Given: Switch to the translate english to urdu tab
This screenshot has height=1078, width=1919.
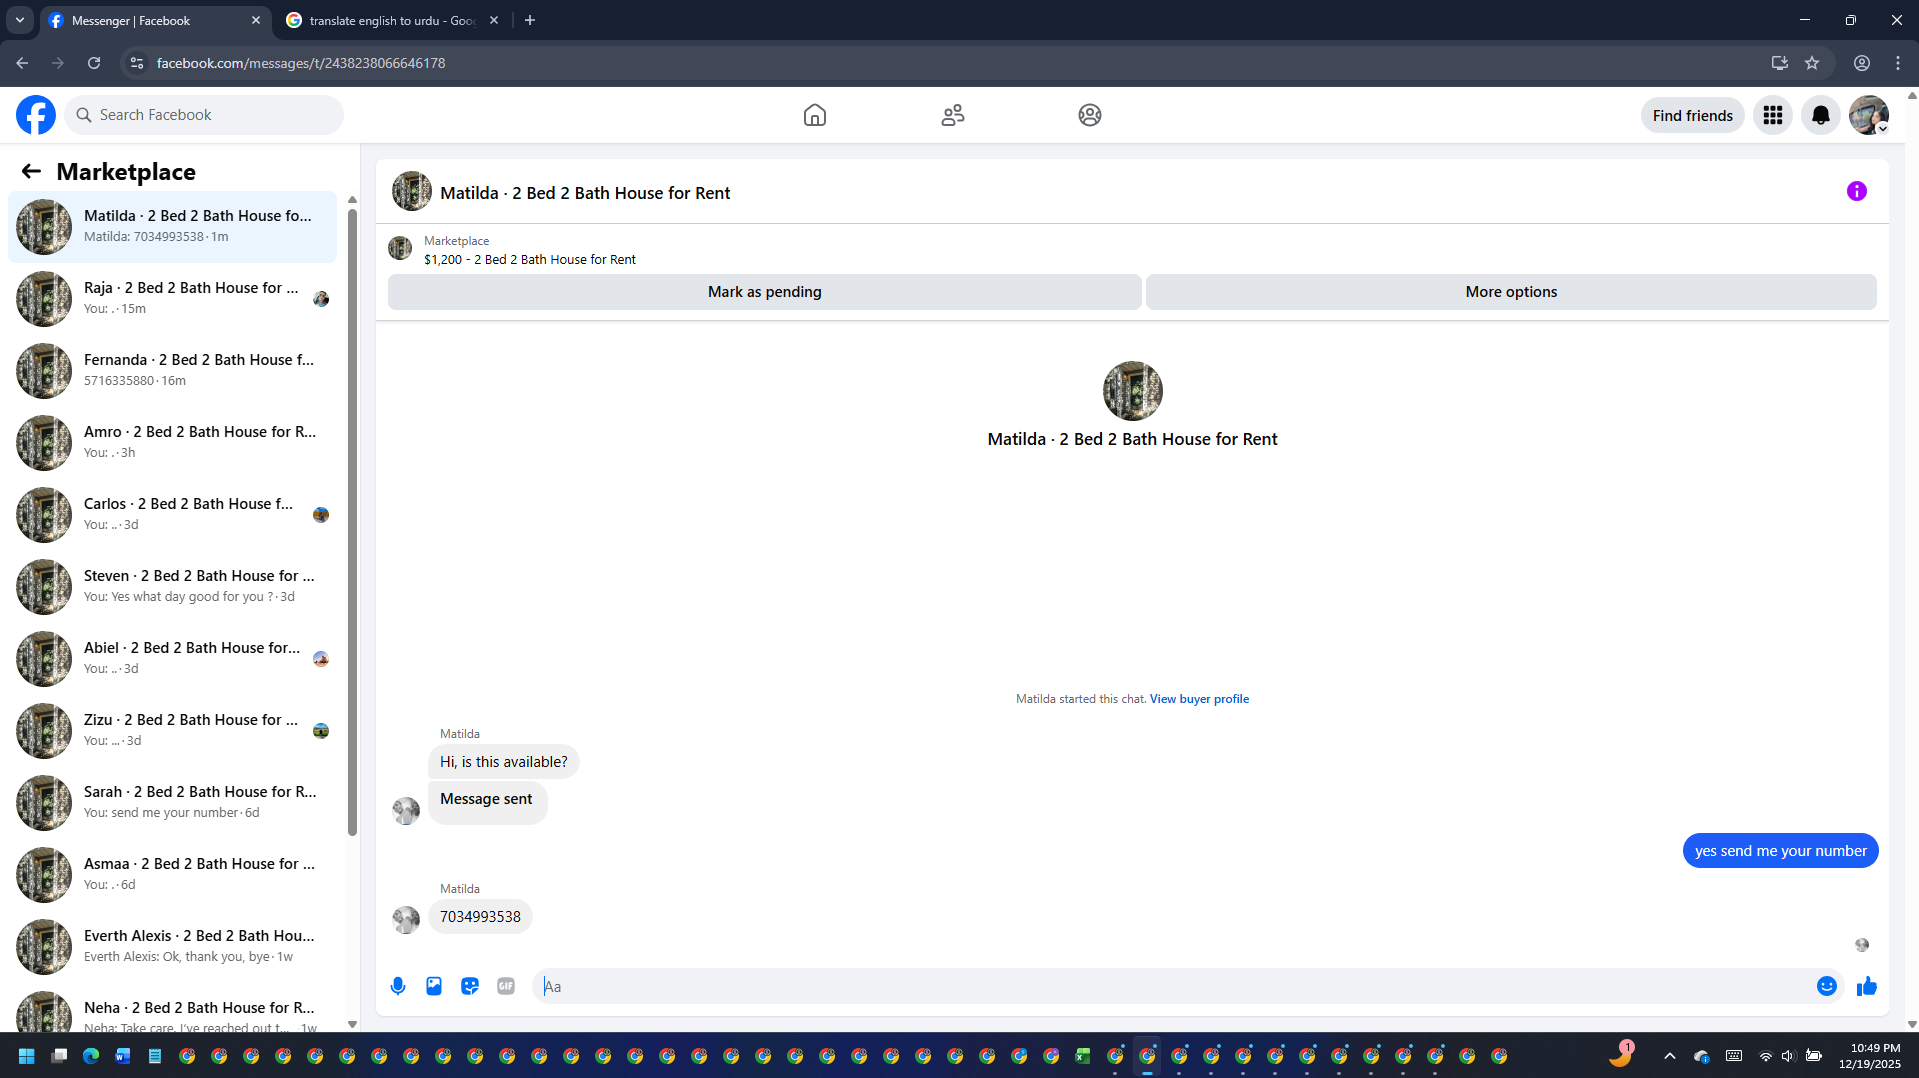Looking at the screenshot, I should (x=392, y=20).
